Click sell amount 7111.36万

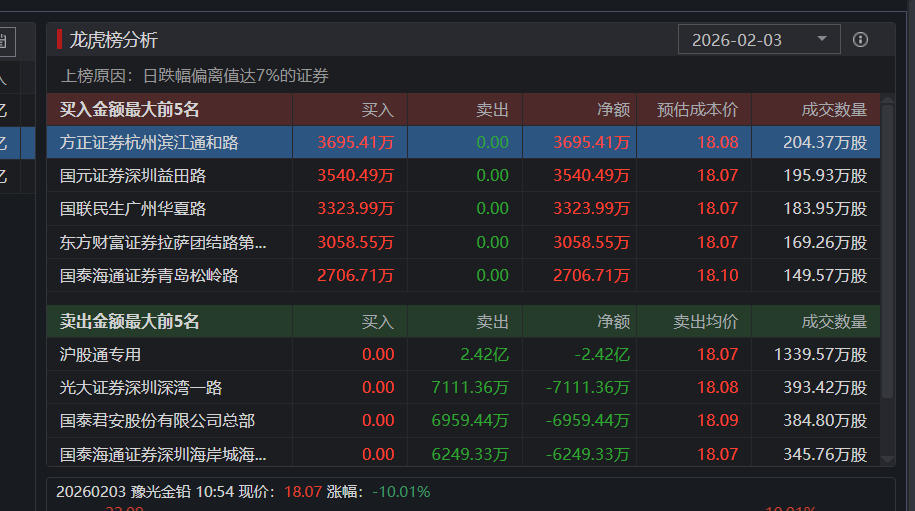click(x=470, y=387)
